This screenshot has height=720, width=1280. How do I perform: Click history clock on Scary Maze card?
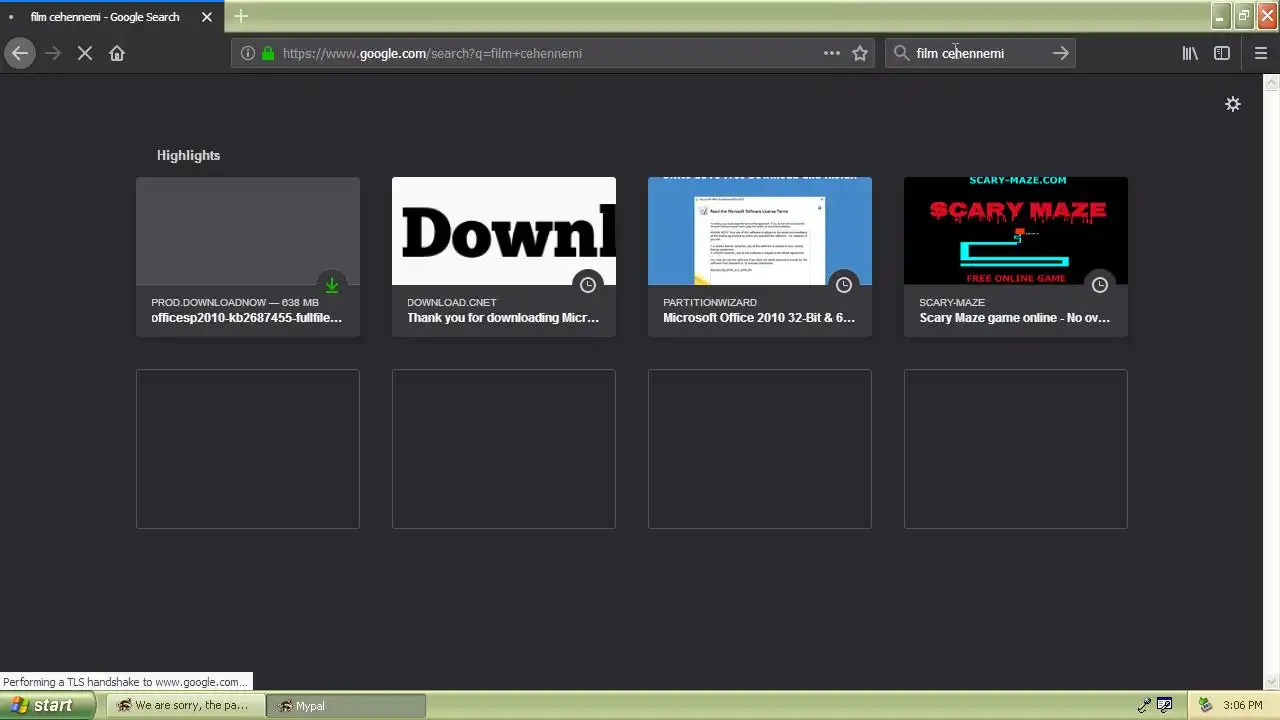(1100, 285)
